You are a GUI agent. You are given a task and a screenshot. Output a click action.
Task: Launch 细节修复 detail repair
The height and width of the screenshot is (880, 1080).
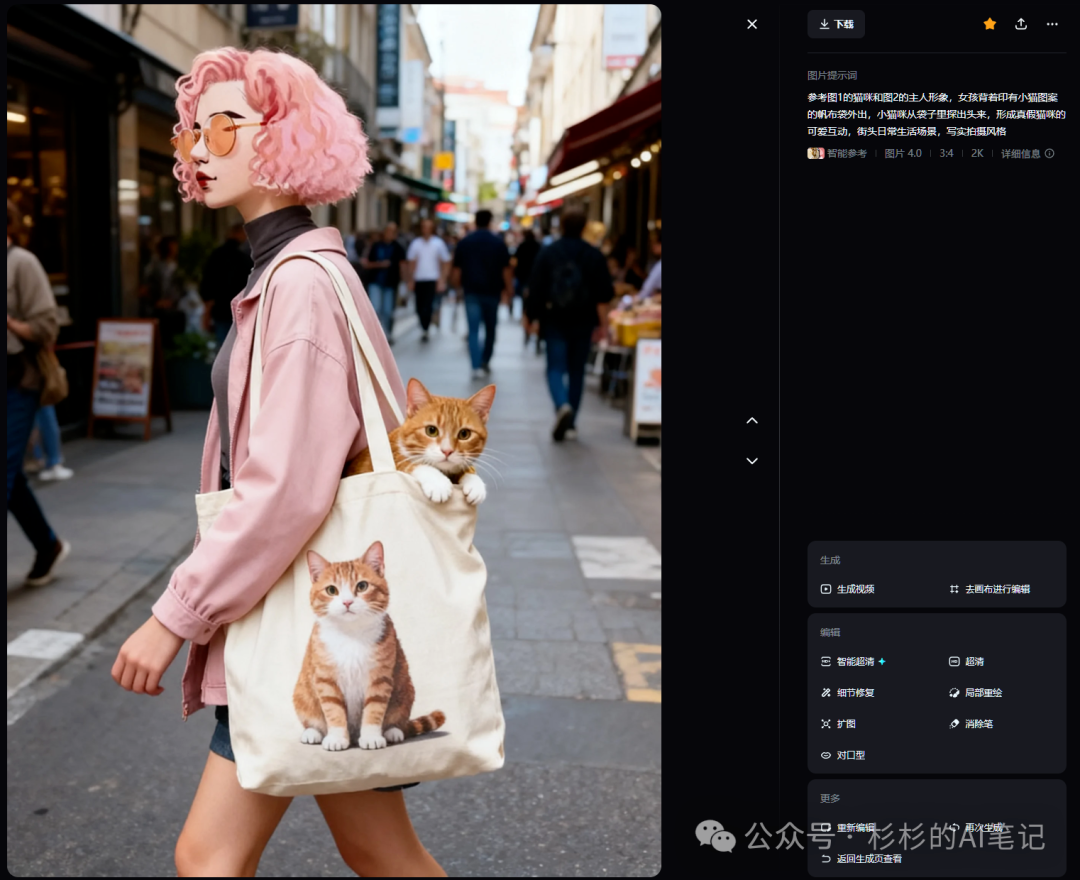[x=848, y=692]
